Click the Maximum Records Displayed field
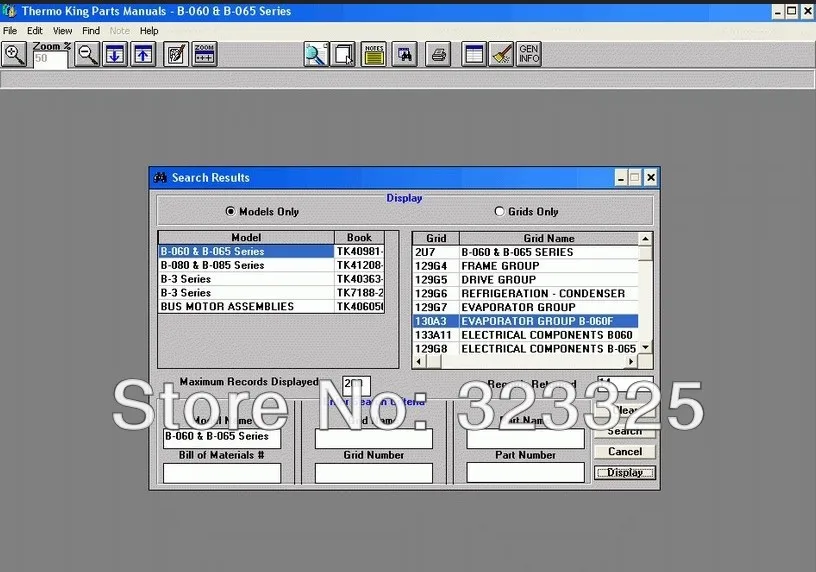The image size is (816, 572). tap(356, 385)
